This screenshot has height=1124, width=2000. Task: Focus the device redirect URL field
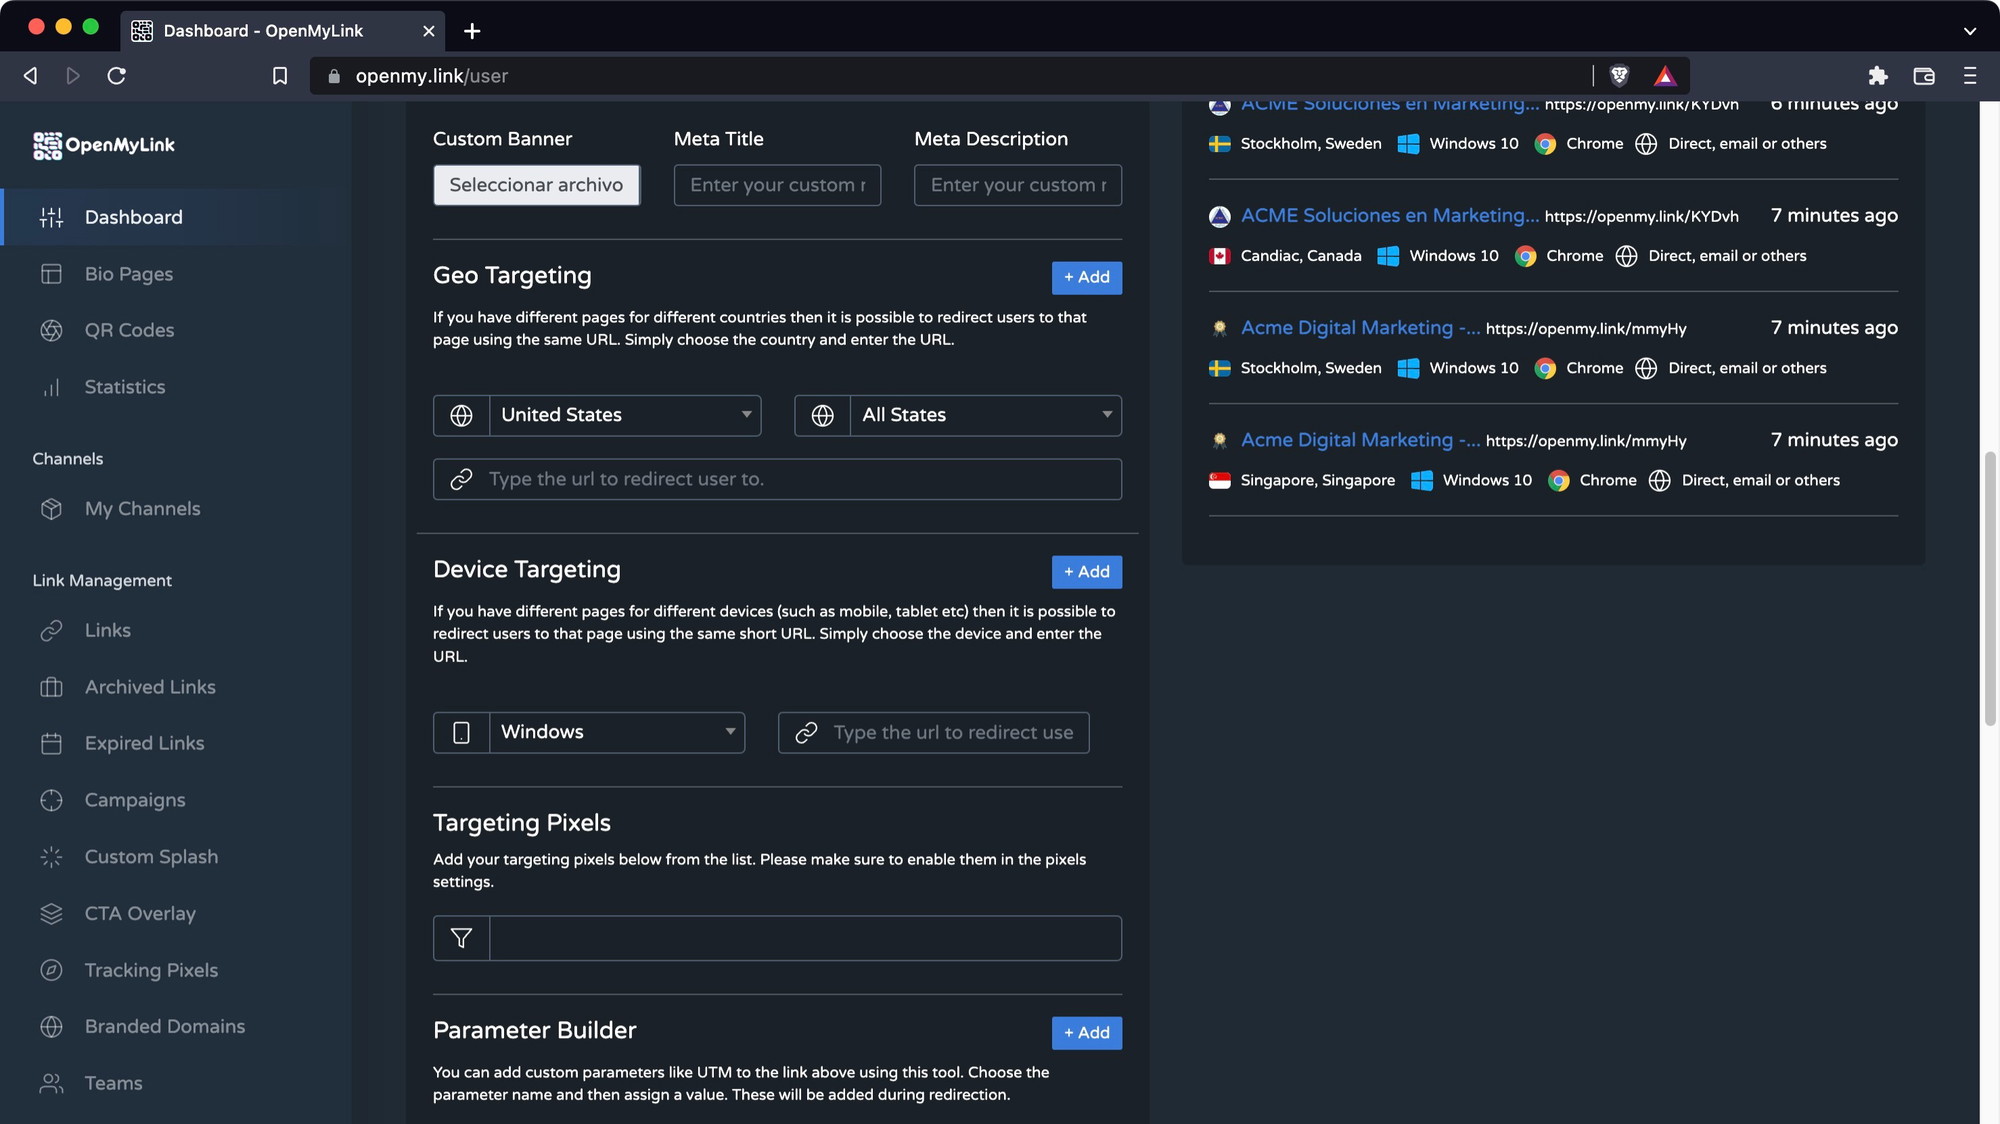933,732
